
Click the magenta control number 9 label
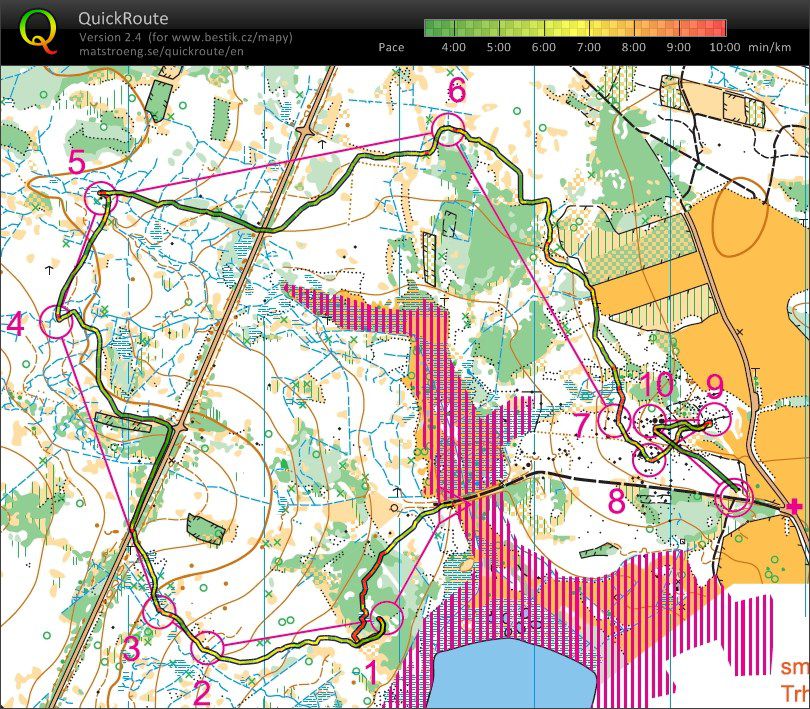(715, 386)
